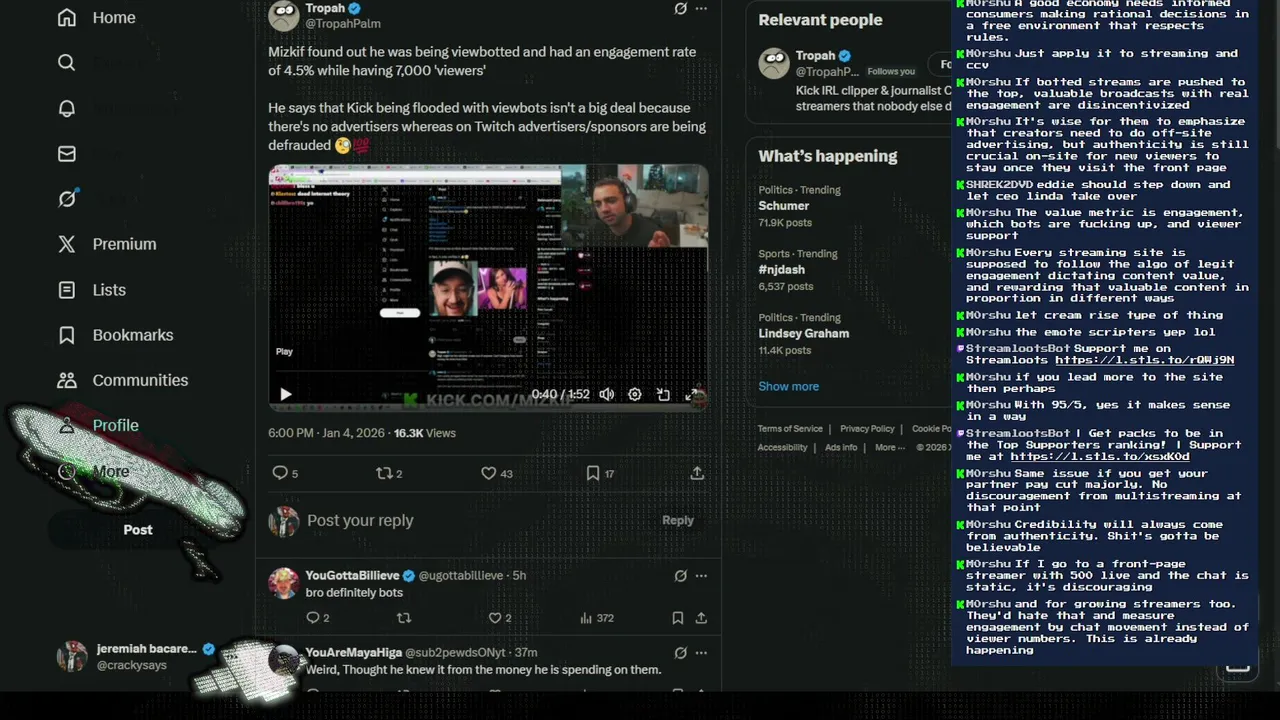Click the reply icon with 5 replies

tap(285, 473)
